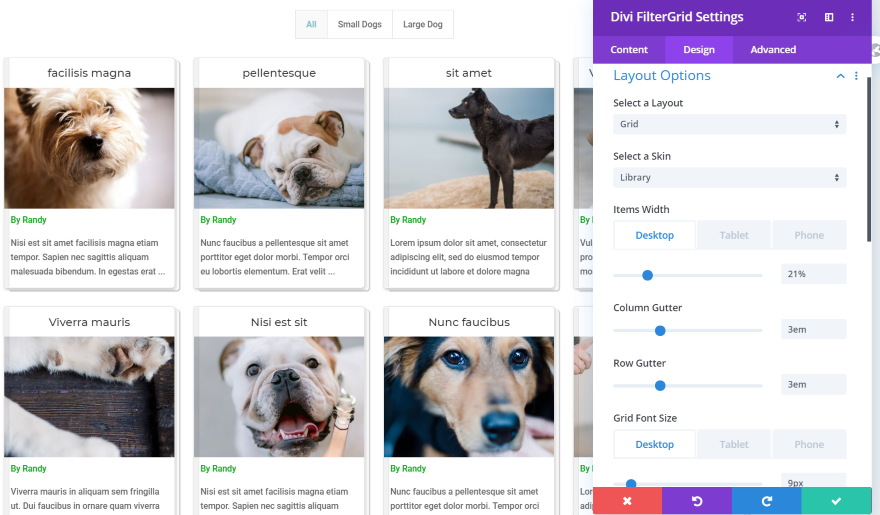Open the facilisis magna card title
Screen dimensions: 880x515
coord(89,73)
